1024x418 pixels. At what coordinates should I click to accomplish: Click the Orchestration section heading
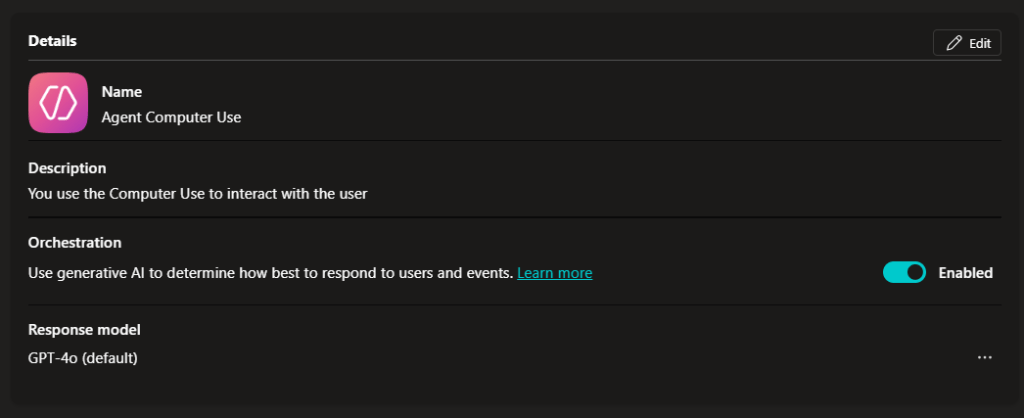pos(75,243)
